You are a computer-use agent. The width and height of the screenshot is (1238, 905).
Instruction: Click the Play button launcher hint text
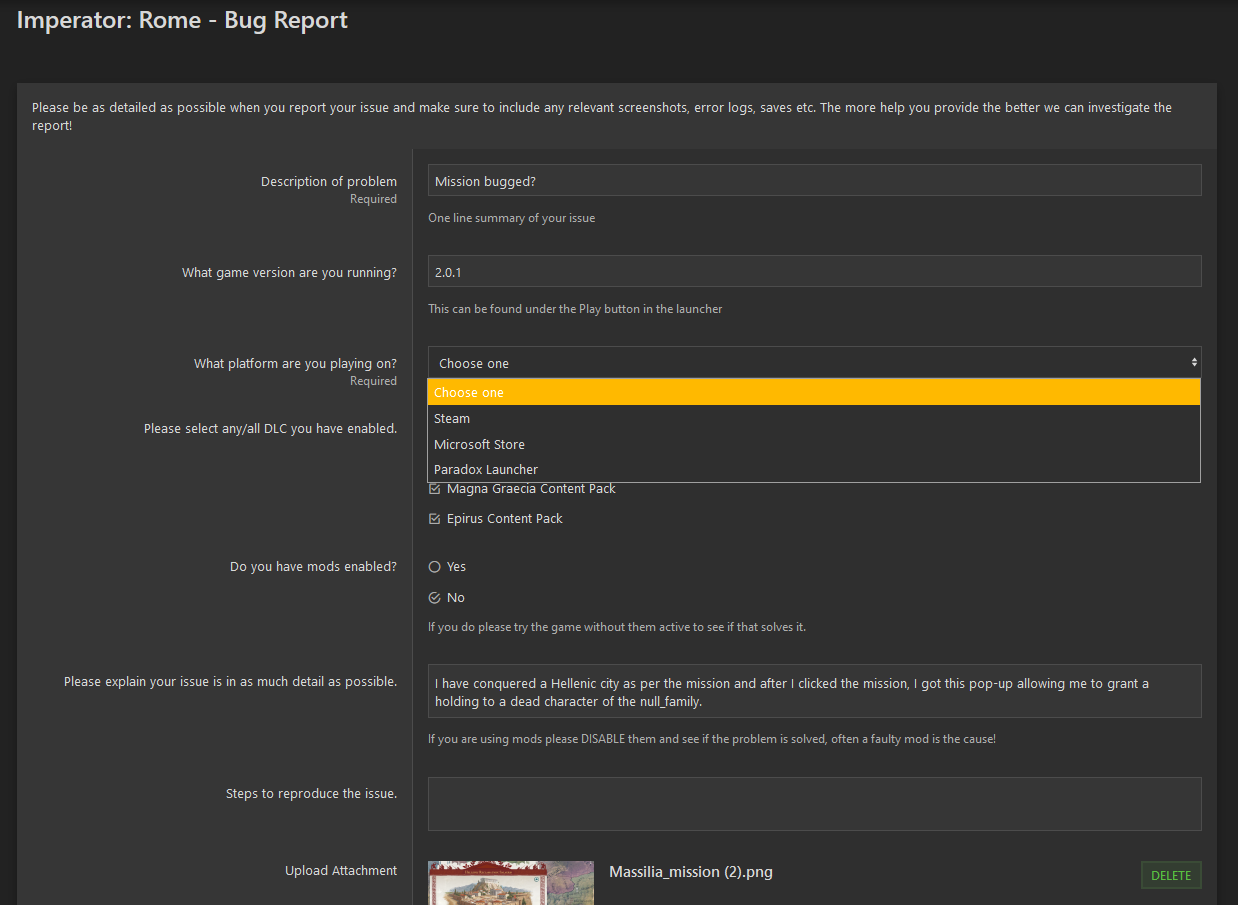575,309
